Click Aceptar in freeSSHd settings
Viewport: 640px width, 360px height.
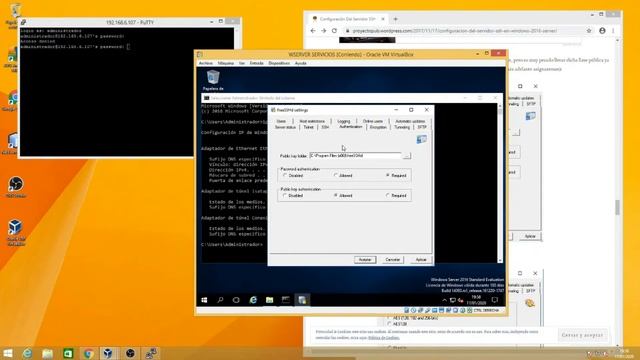[365, 260]
